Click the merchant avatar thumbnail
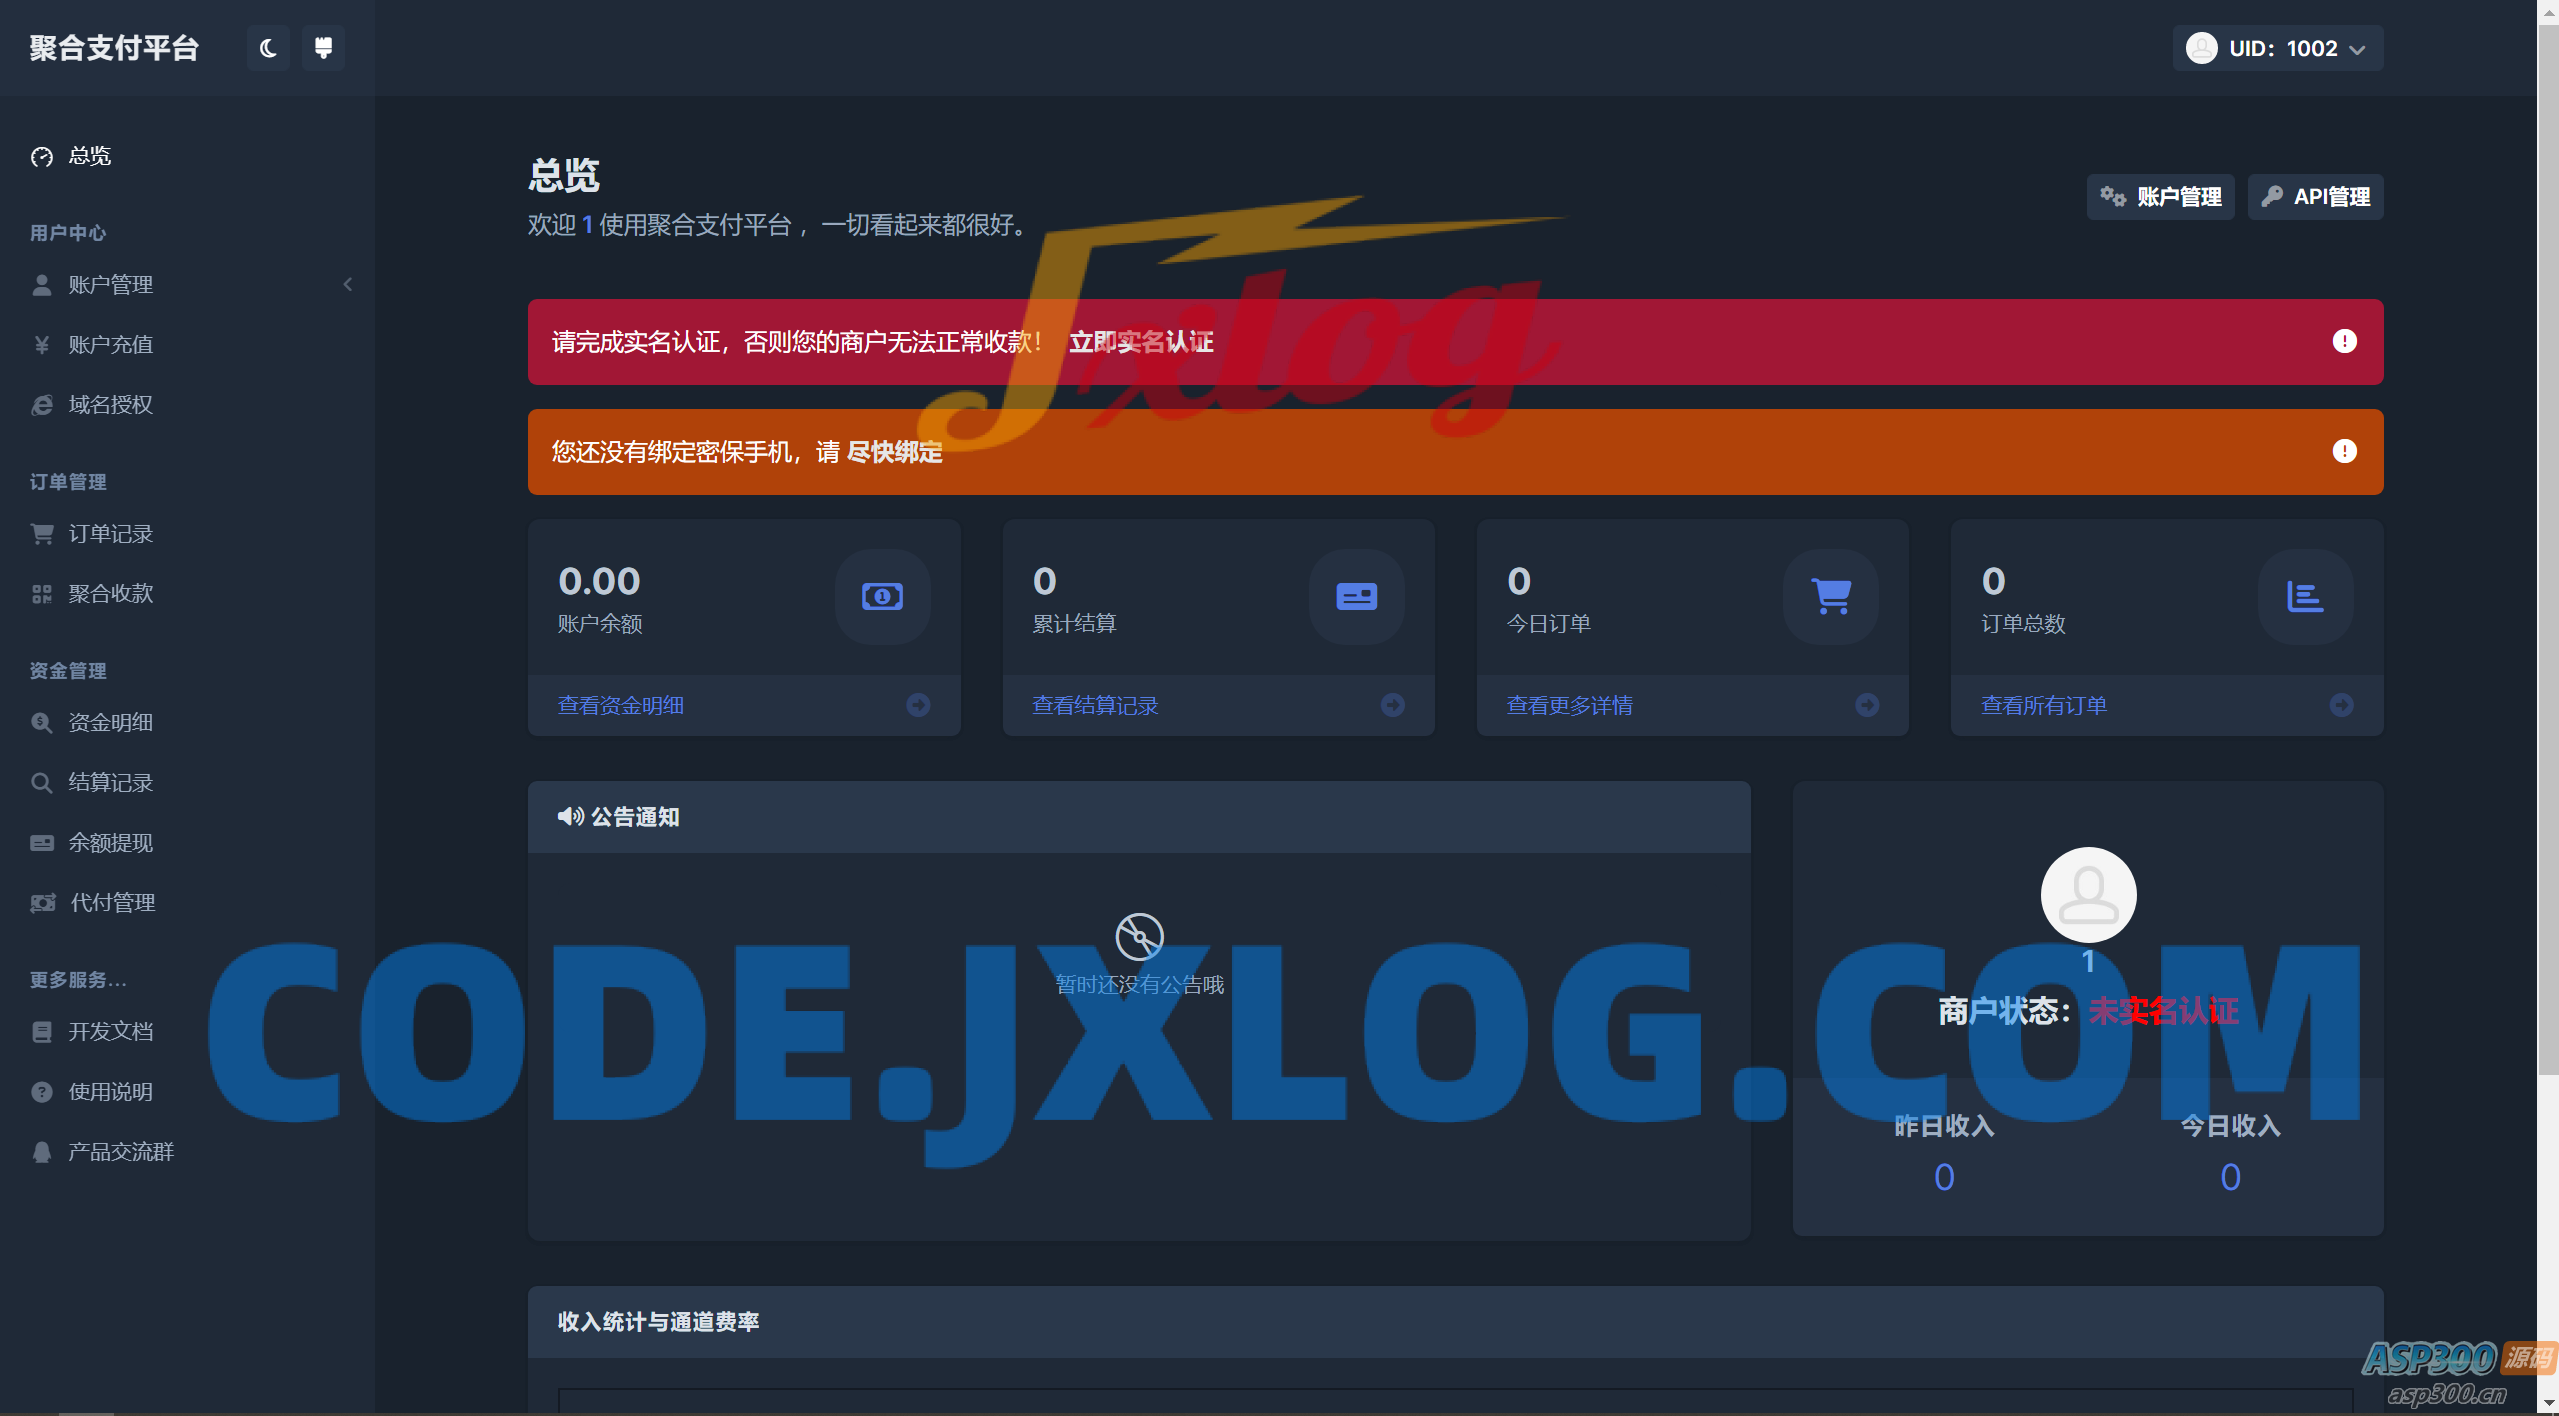This screenshot has width=2559, height=1416. pos(2088,894)
